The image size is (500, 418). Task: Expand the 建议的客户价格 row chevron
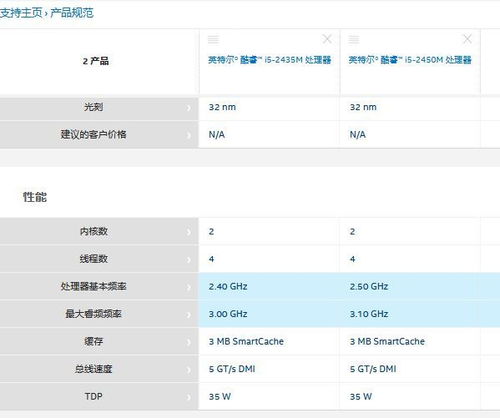coord(189,135)
